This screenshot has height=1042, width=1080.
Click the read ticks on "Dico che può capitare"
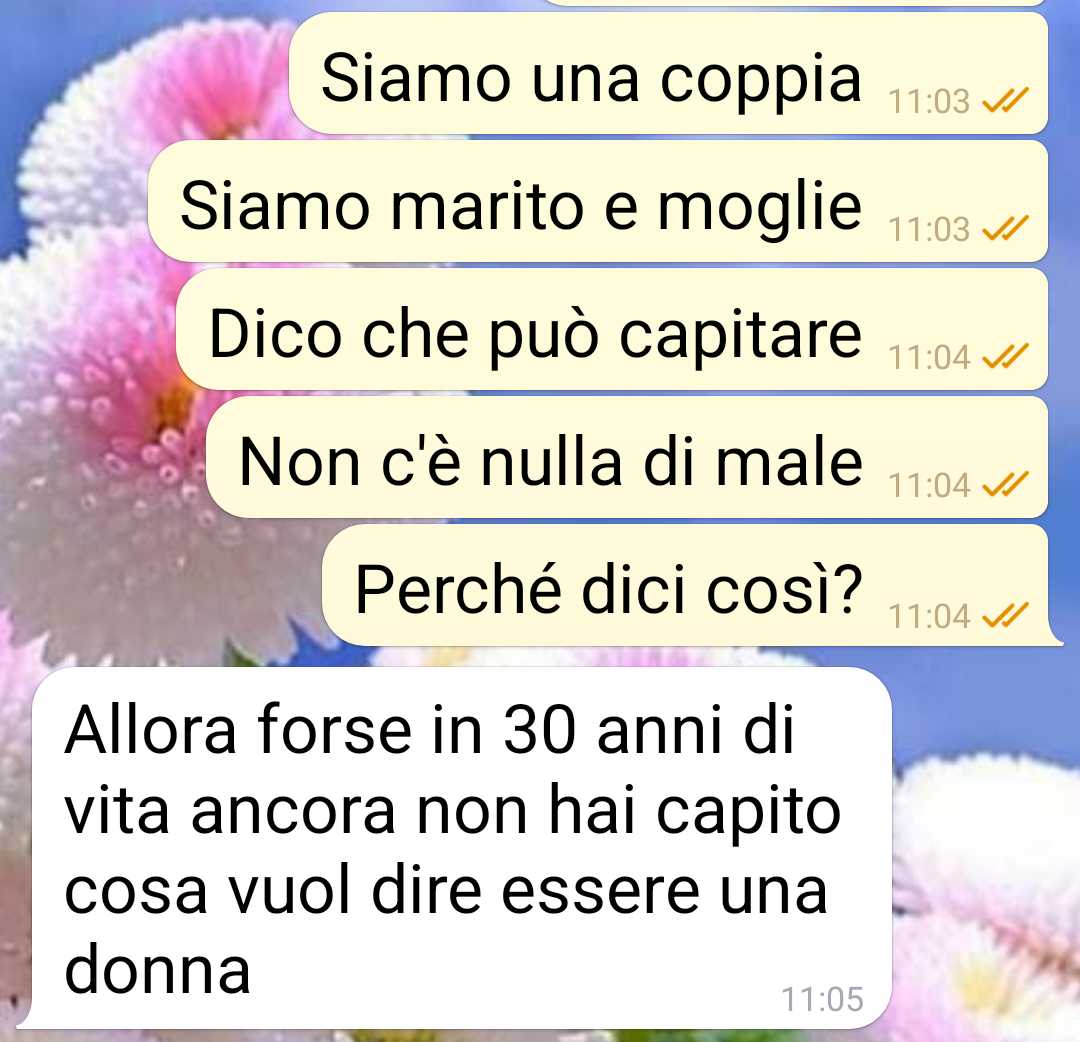(1005, 357)
